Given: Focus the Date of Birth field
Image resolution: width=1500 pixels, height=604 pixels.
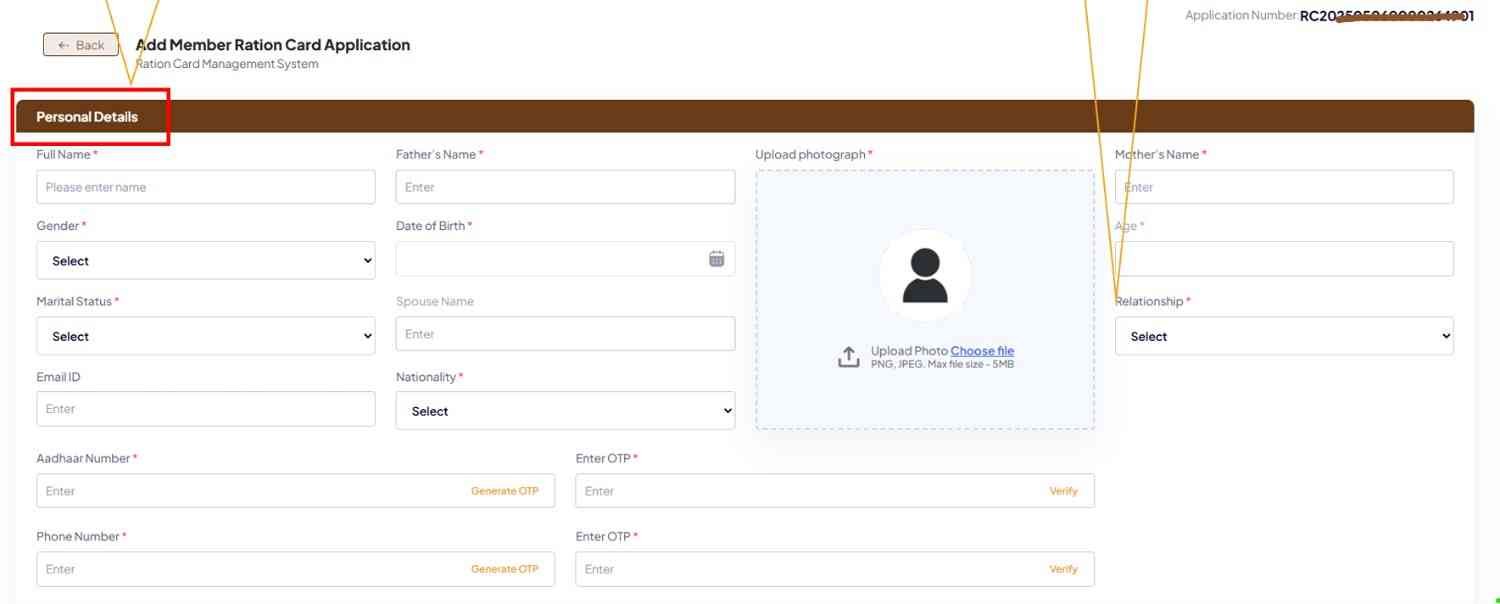Looking at the screenshot, I should point(566,259).
